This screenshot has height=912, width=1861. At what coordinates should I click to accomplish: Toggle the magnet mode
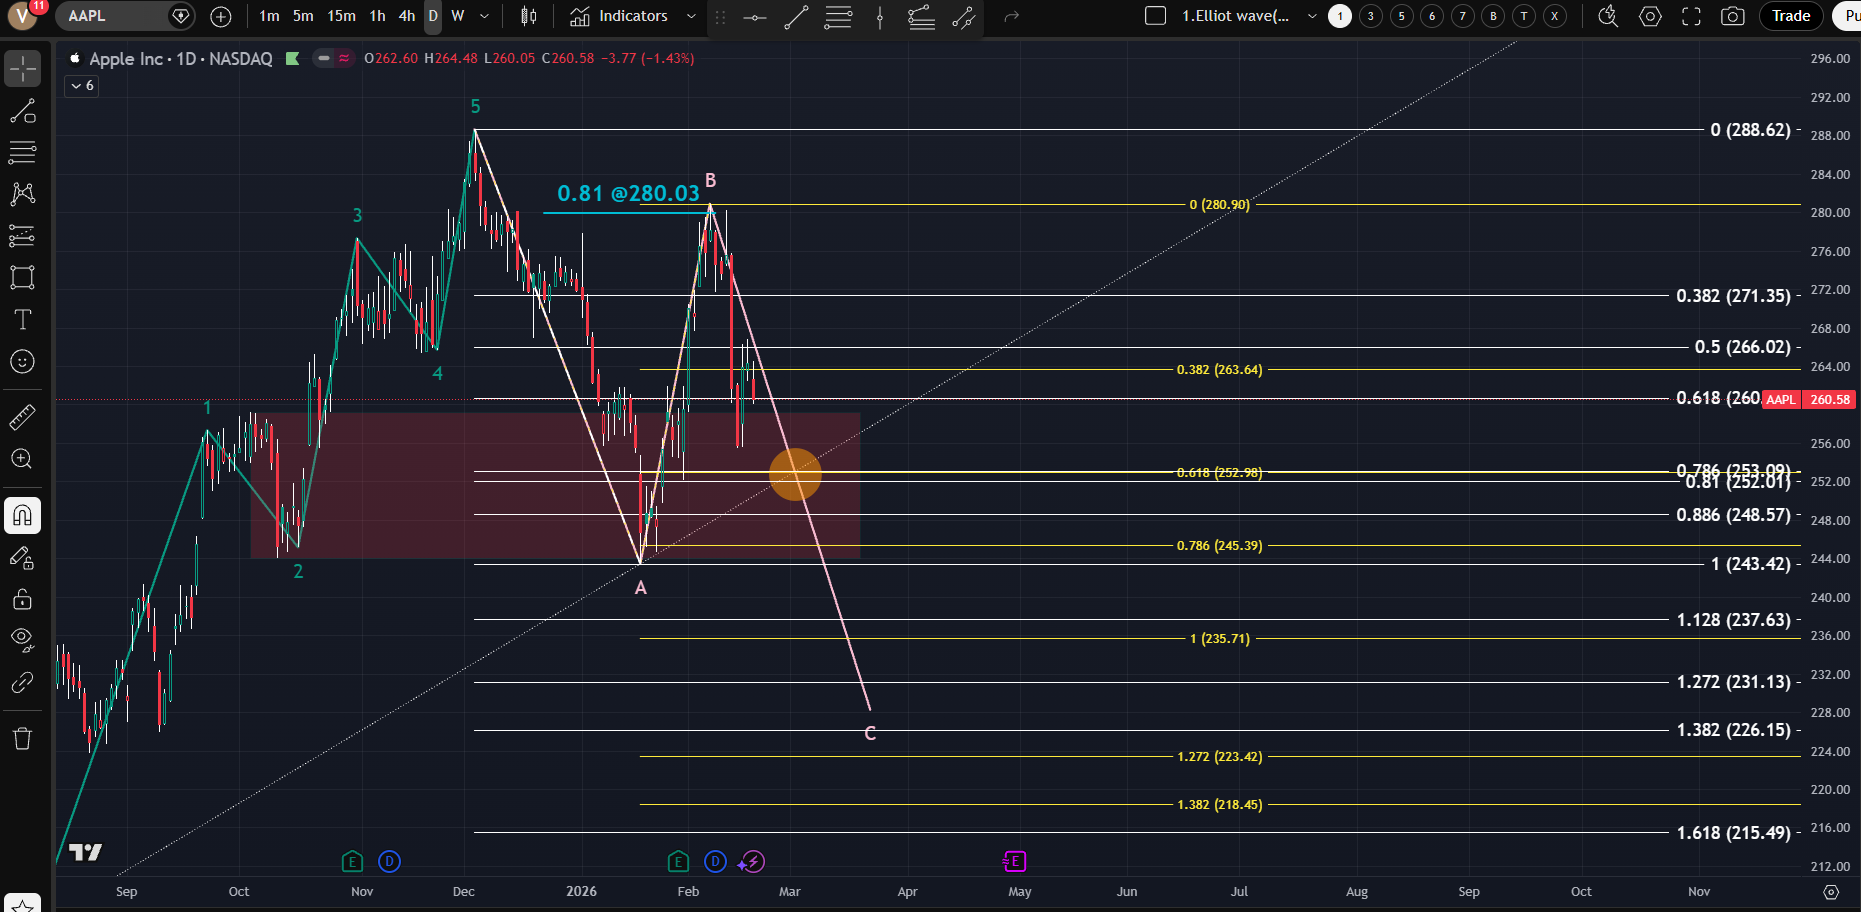pyautogui.click(x=22, y=516)
